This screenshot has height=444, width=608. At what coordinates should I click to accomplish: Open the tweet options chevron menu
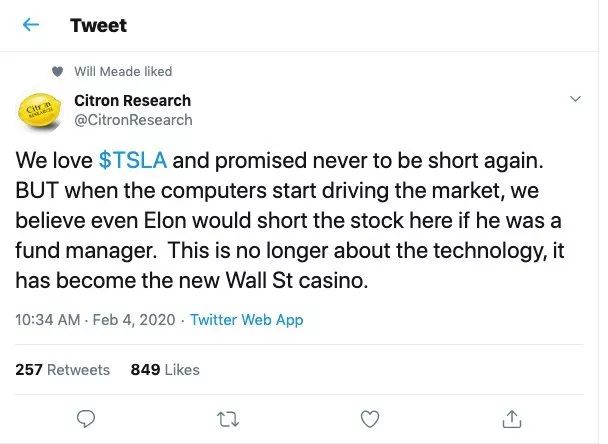tap(575, 100)
